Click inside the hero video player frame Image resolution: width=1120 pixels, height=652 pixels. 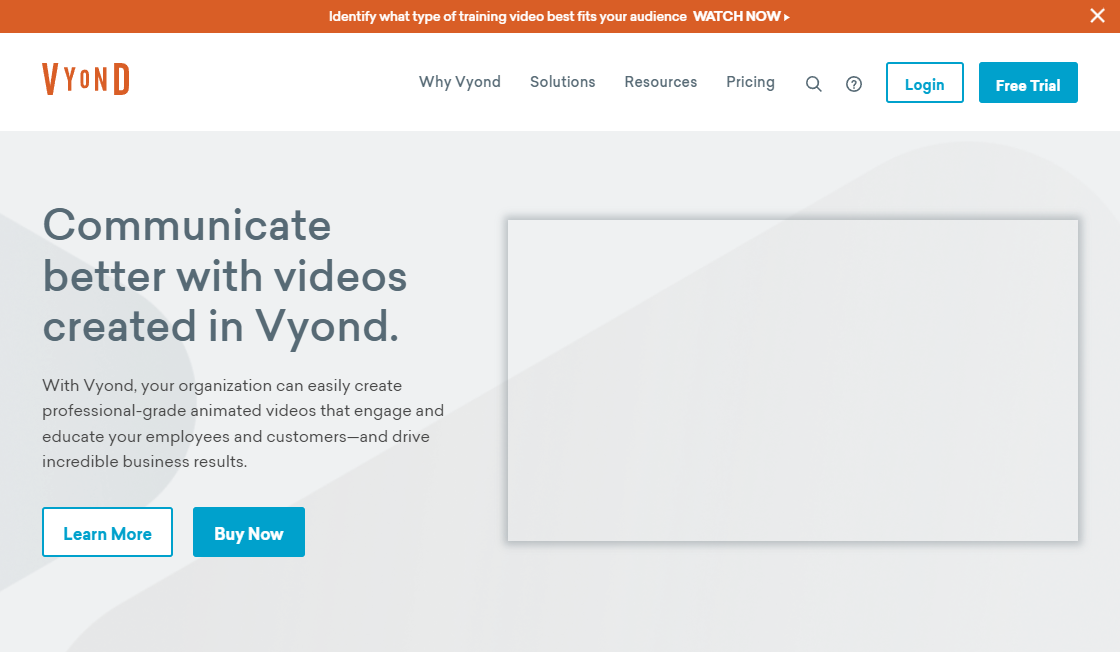pos(793,380)
